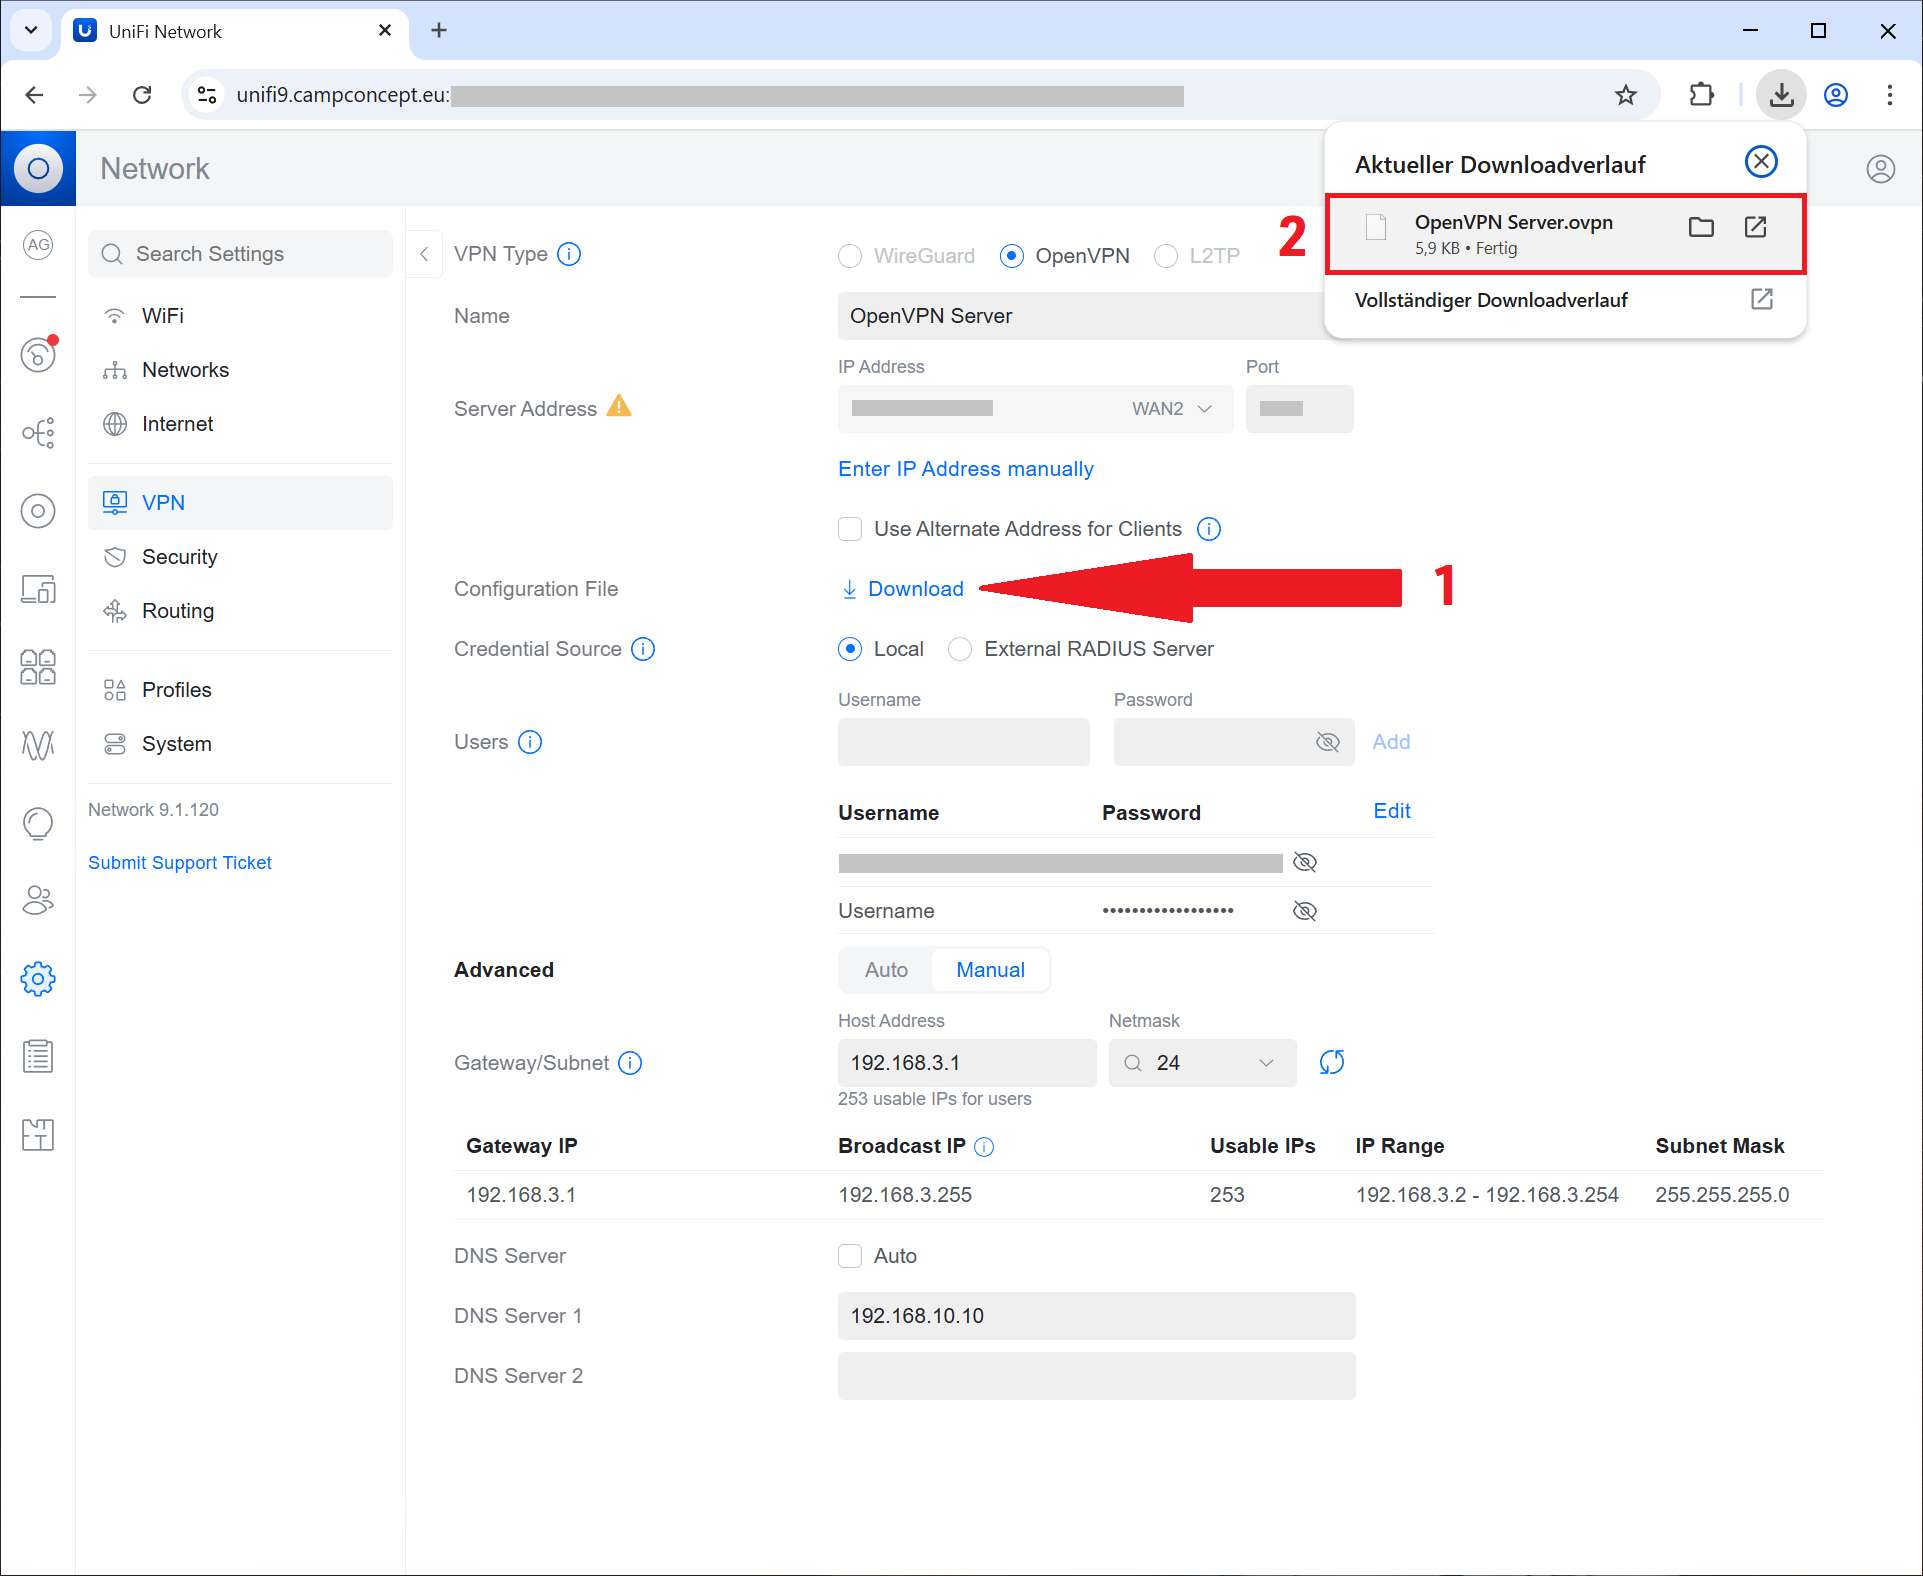The width and height of the screenshot is (1923, 1576).
Task: Click the refresh subnet icon next to Netmask
Action: (1331, 1062)
